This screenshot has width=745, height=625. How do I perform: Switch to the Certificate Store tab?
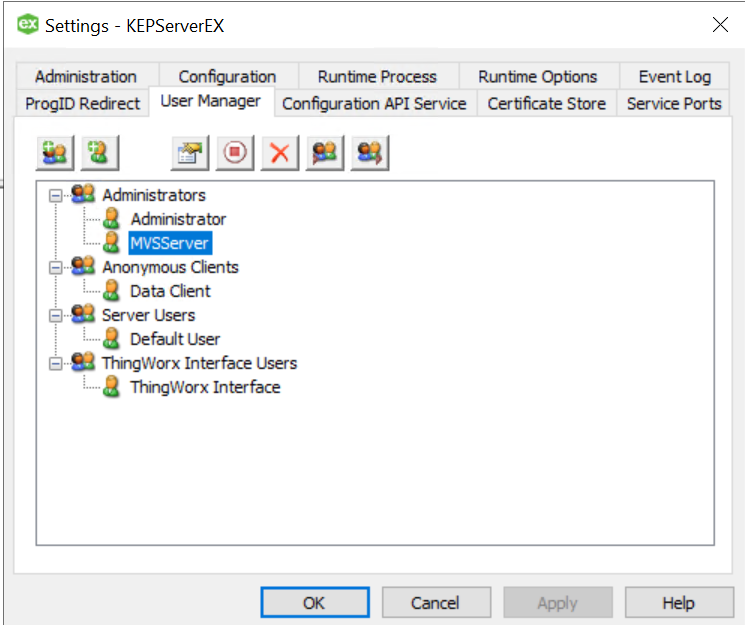(x=546, y=103)
